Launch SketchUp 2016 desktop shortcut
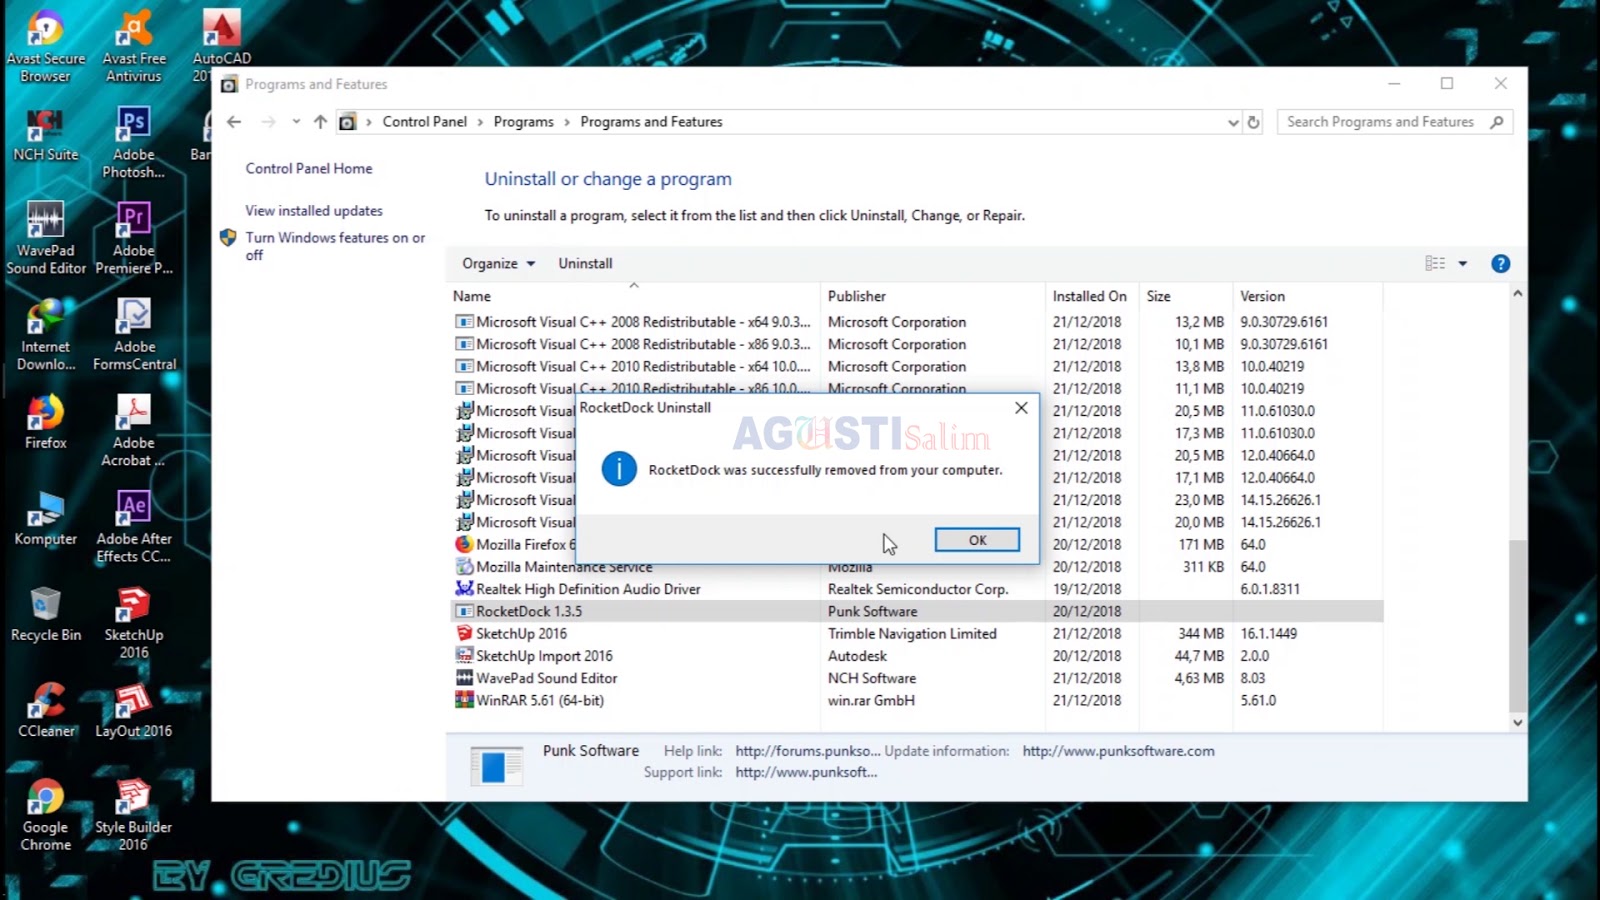This screenshot has height=900, width=1600. point(134,622)
